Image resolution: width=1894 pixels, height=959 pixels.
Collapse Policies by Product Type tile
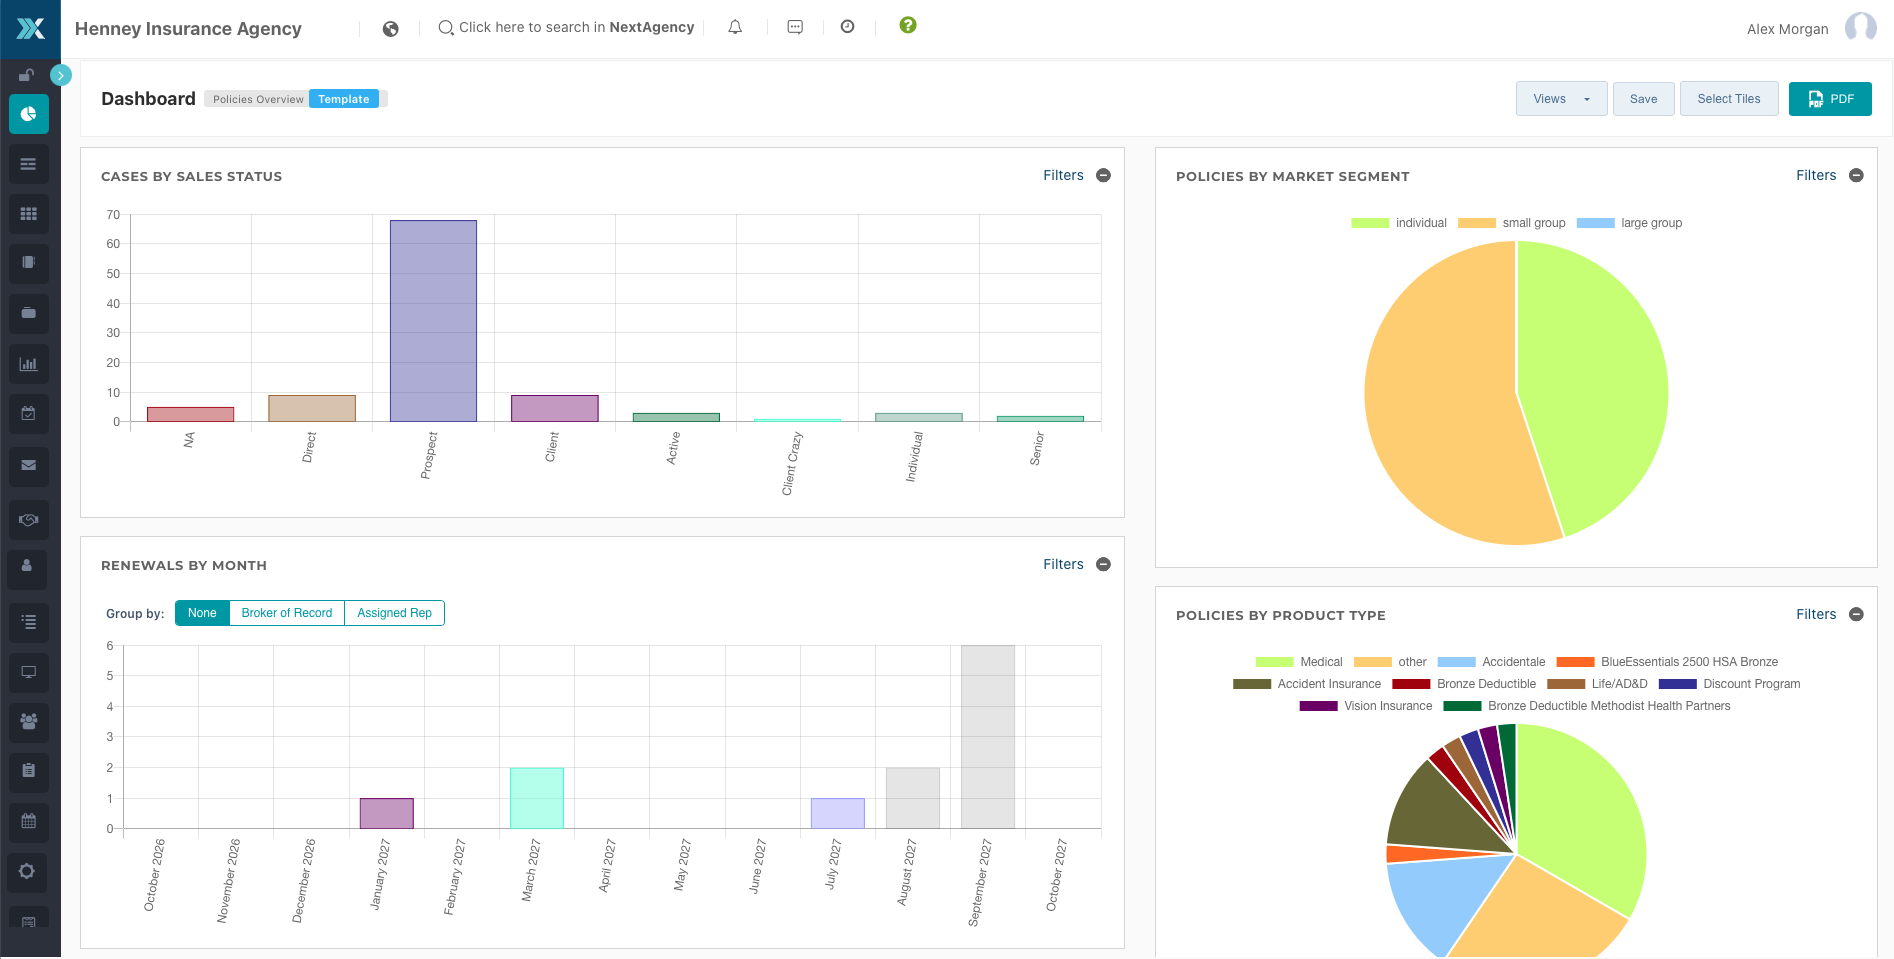1857,614
